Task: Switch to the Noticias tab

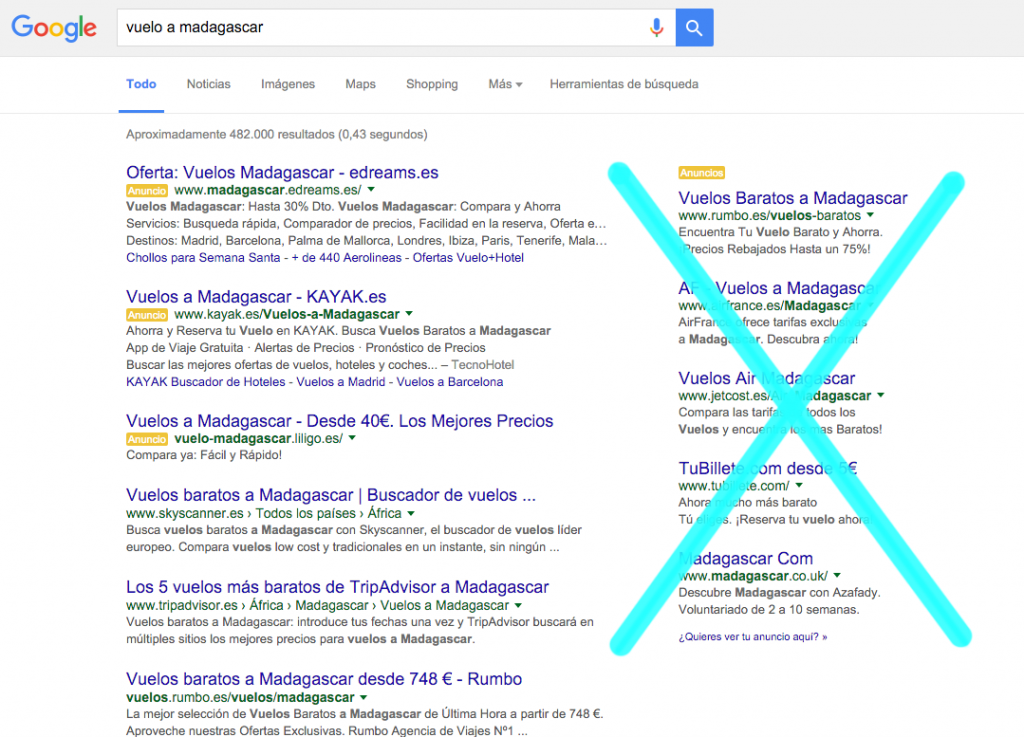Action: tap(208, 84)
